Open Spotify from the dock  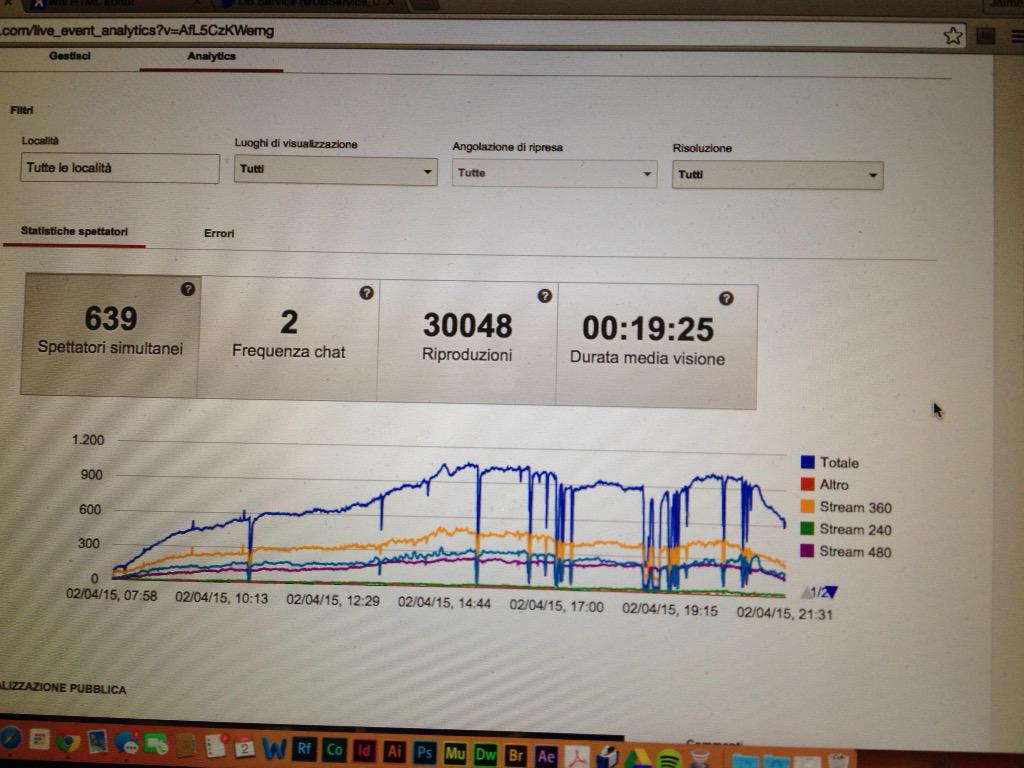tap(668, 758)
